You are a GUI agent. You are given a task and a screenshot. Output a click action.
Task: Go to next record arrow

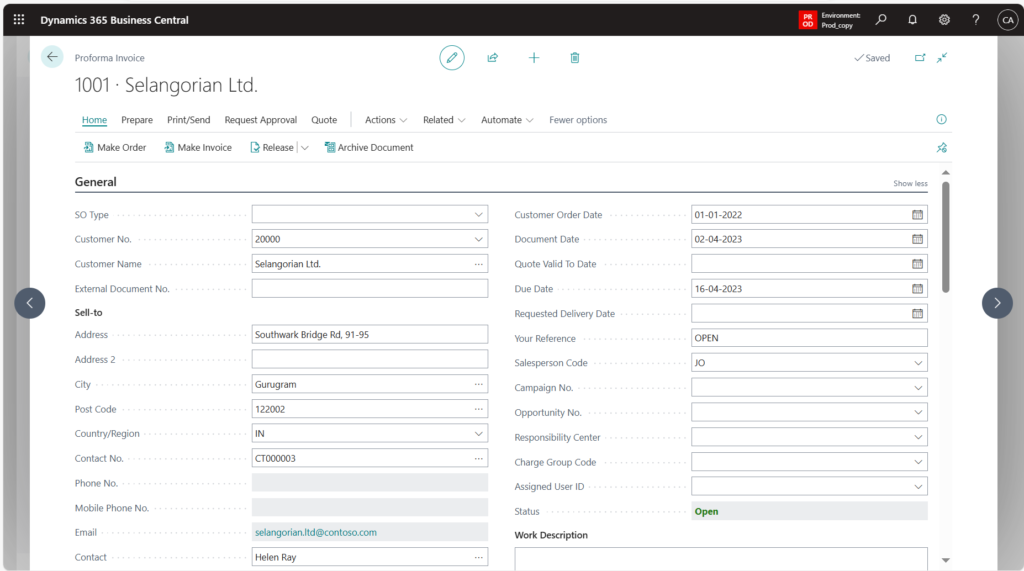997,303
